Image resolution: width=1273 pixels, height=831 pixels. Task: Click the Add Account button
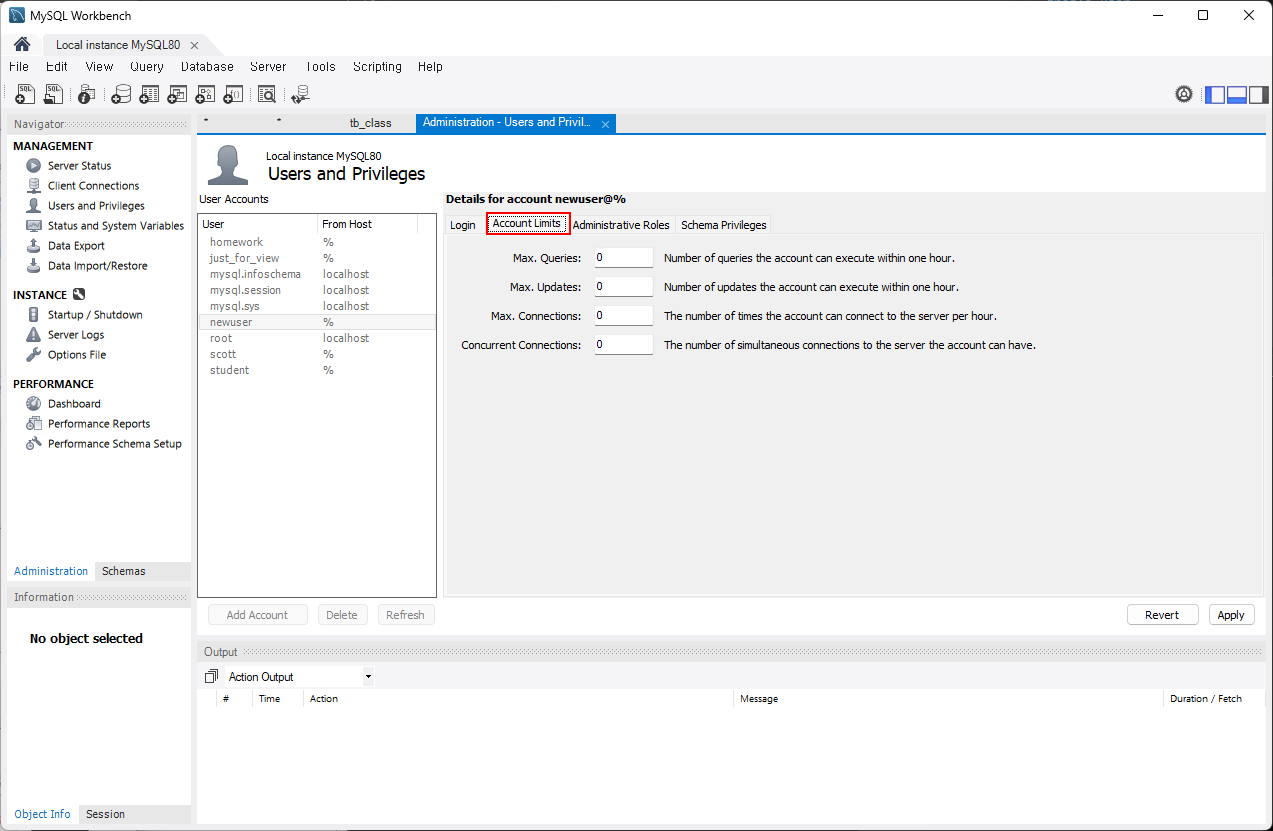(x=257, y=615)
